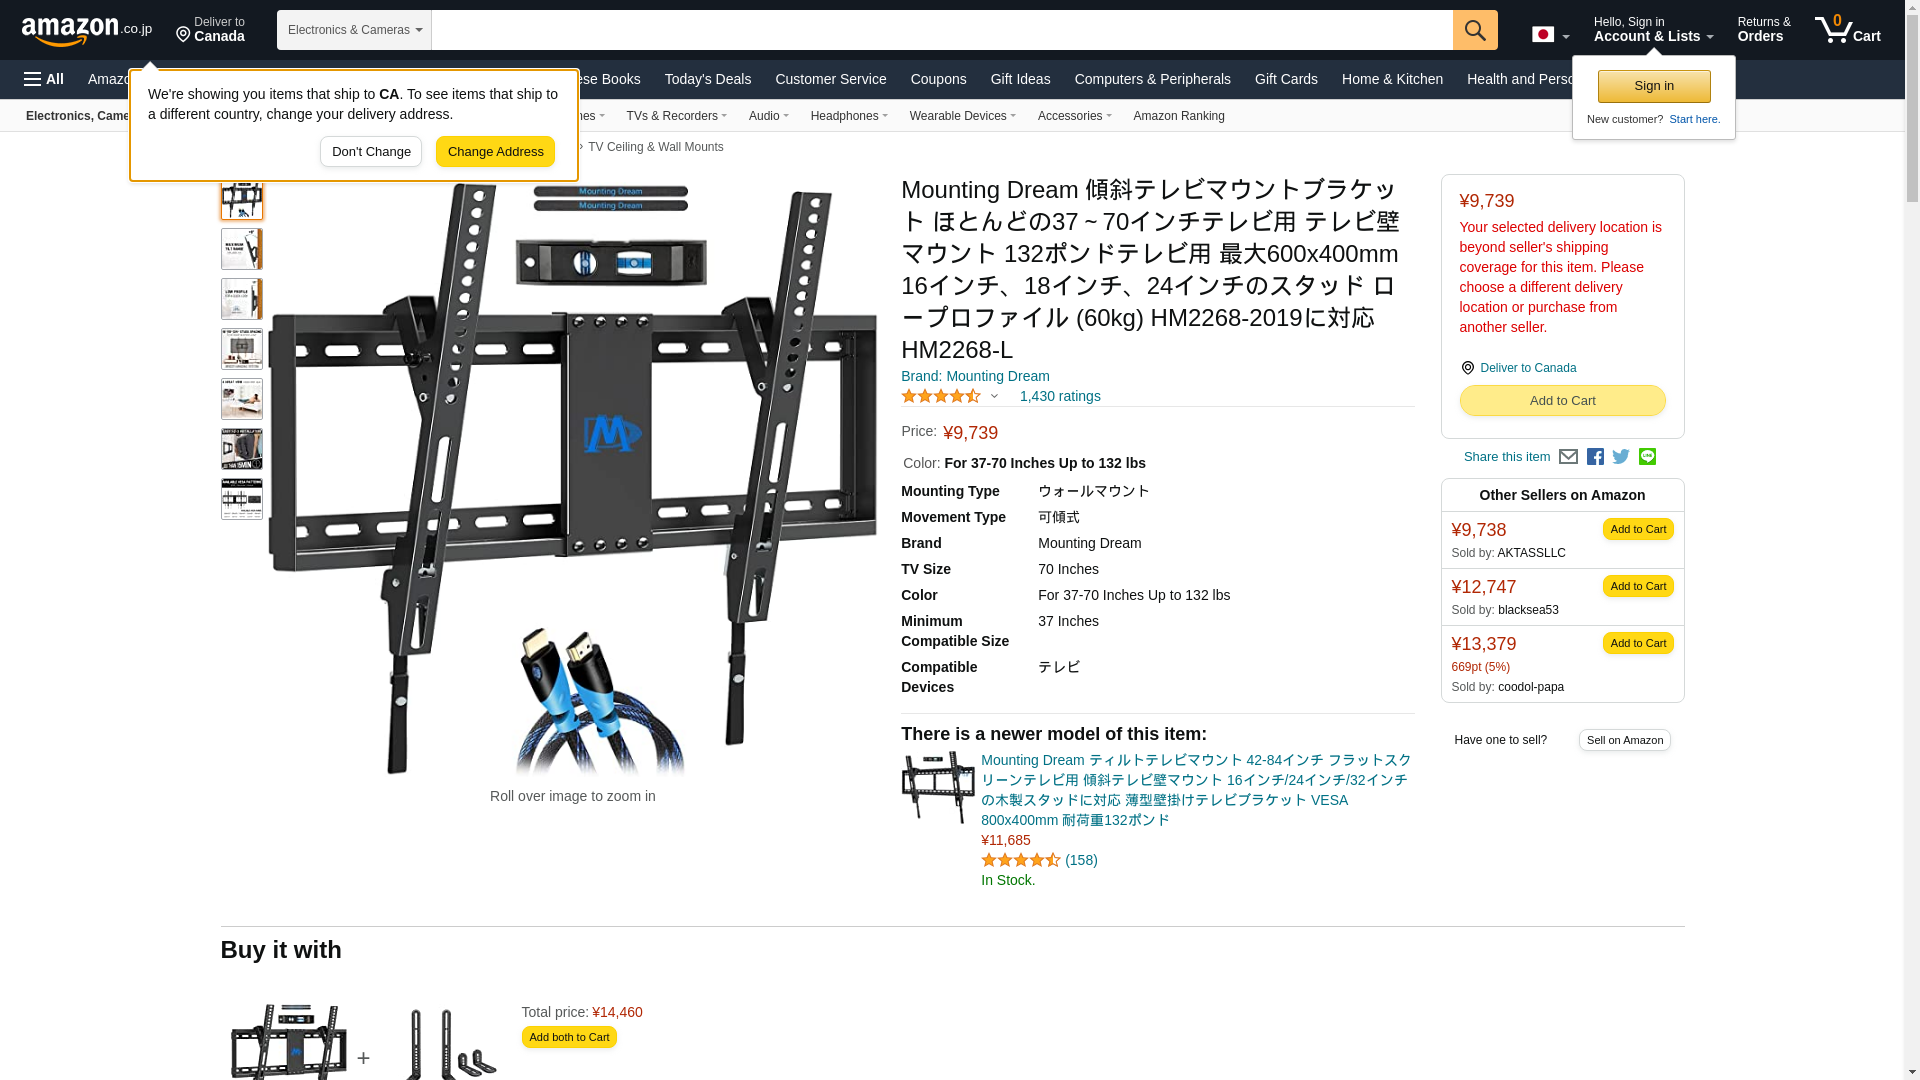The height and width of the screenshot is (1080, 1920).
Task: Share this item on Twitter
Action: click(x=1620, y=457)
